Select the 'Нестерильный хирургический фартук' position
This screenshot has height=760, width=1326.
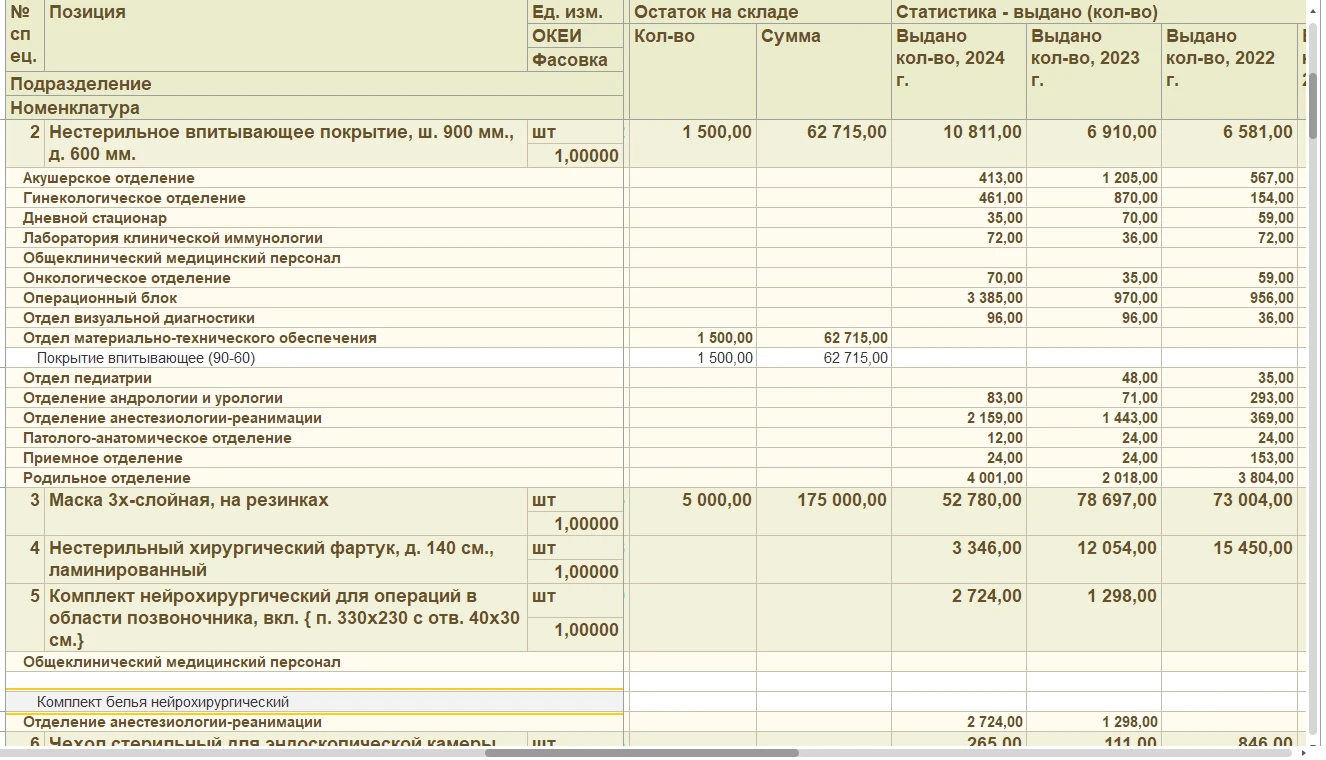click(x=286, y=559)
